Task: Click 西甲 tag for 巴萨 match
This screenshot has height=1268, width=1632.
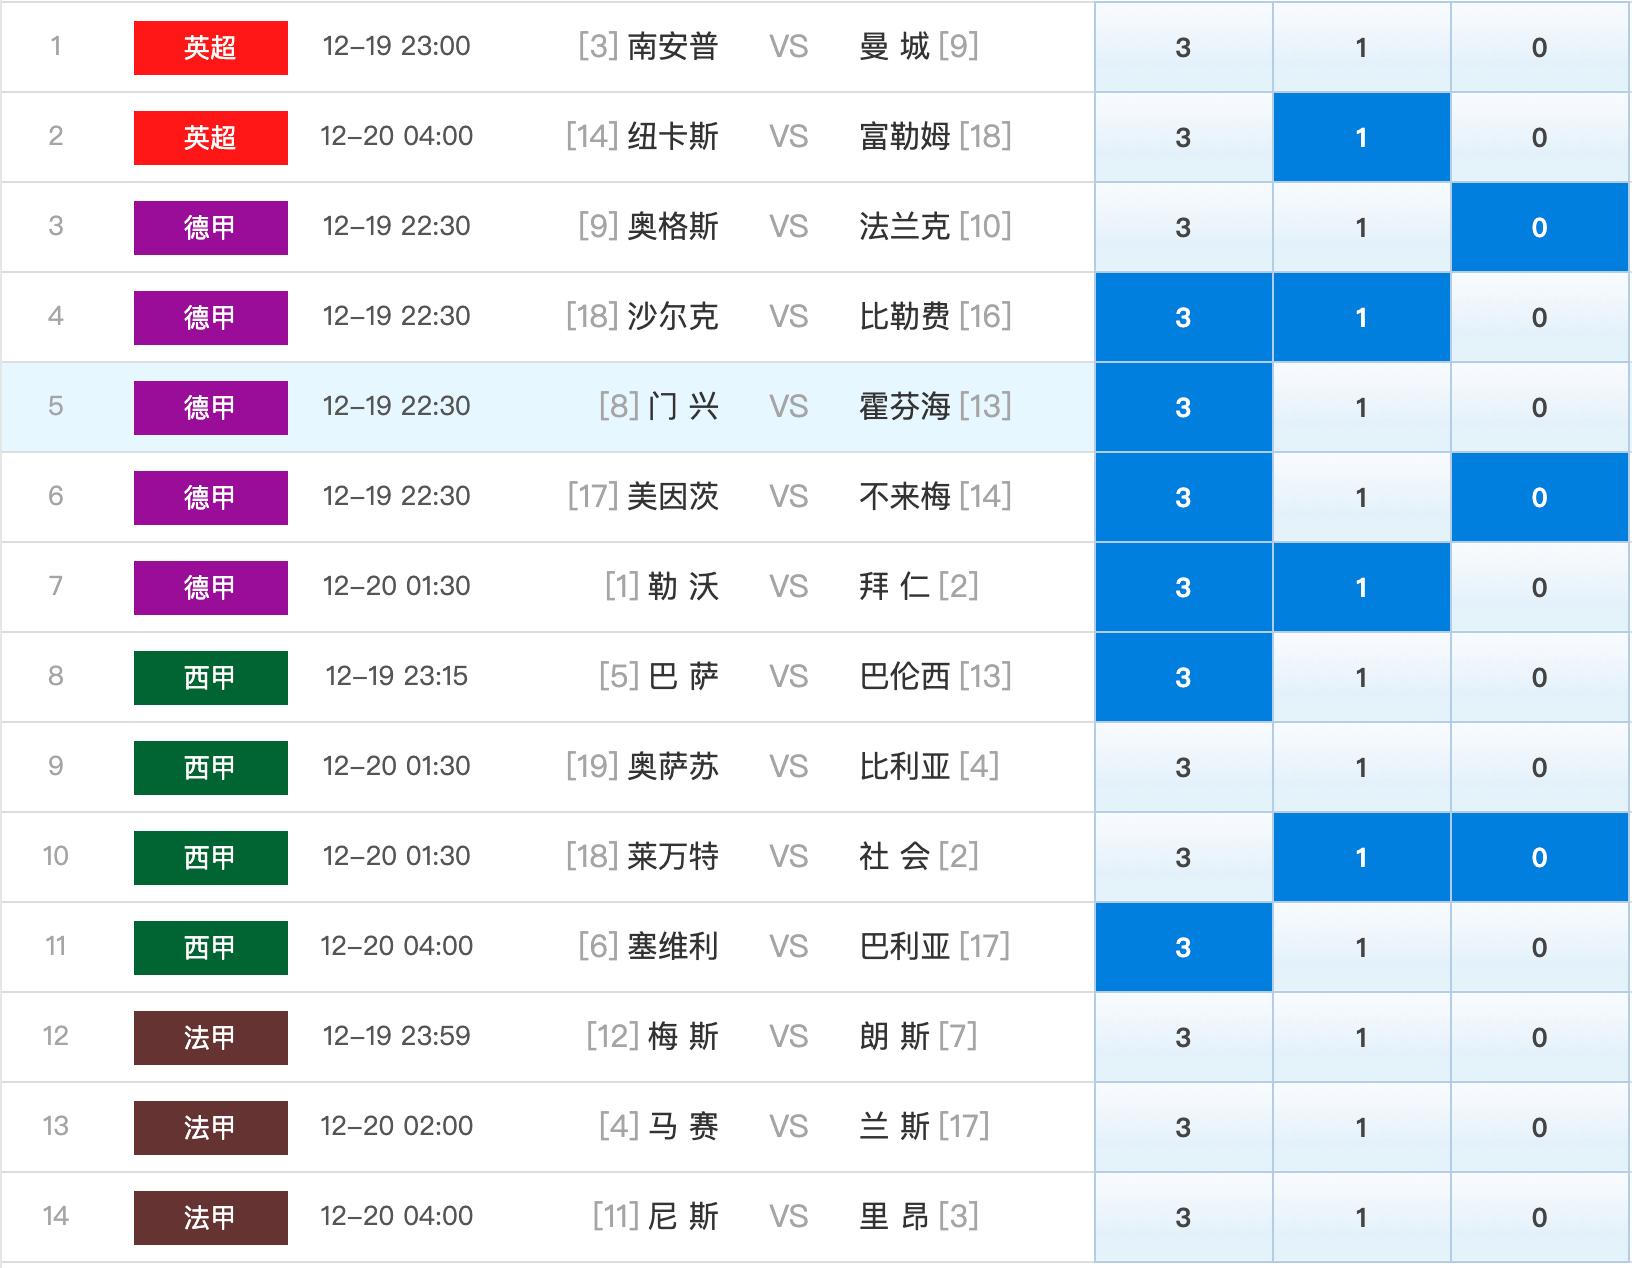Action: pyautogui.click(x=211, y=678)
